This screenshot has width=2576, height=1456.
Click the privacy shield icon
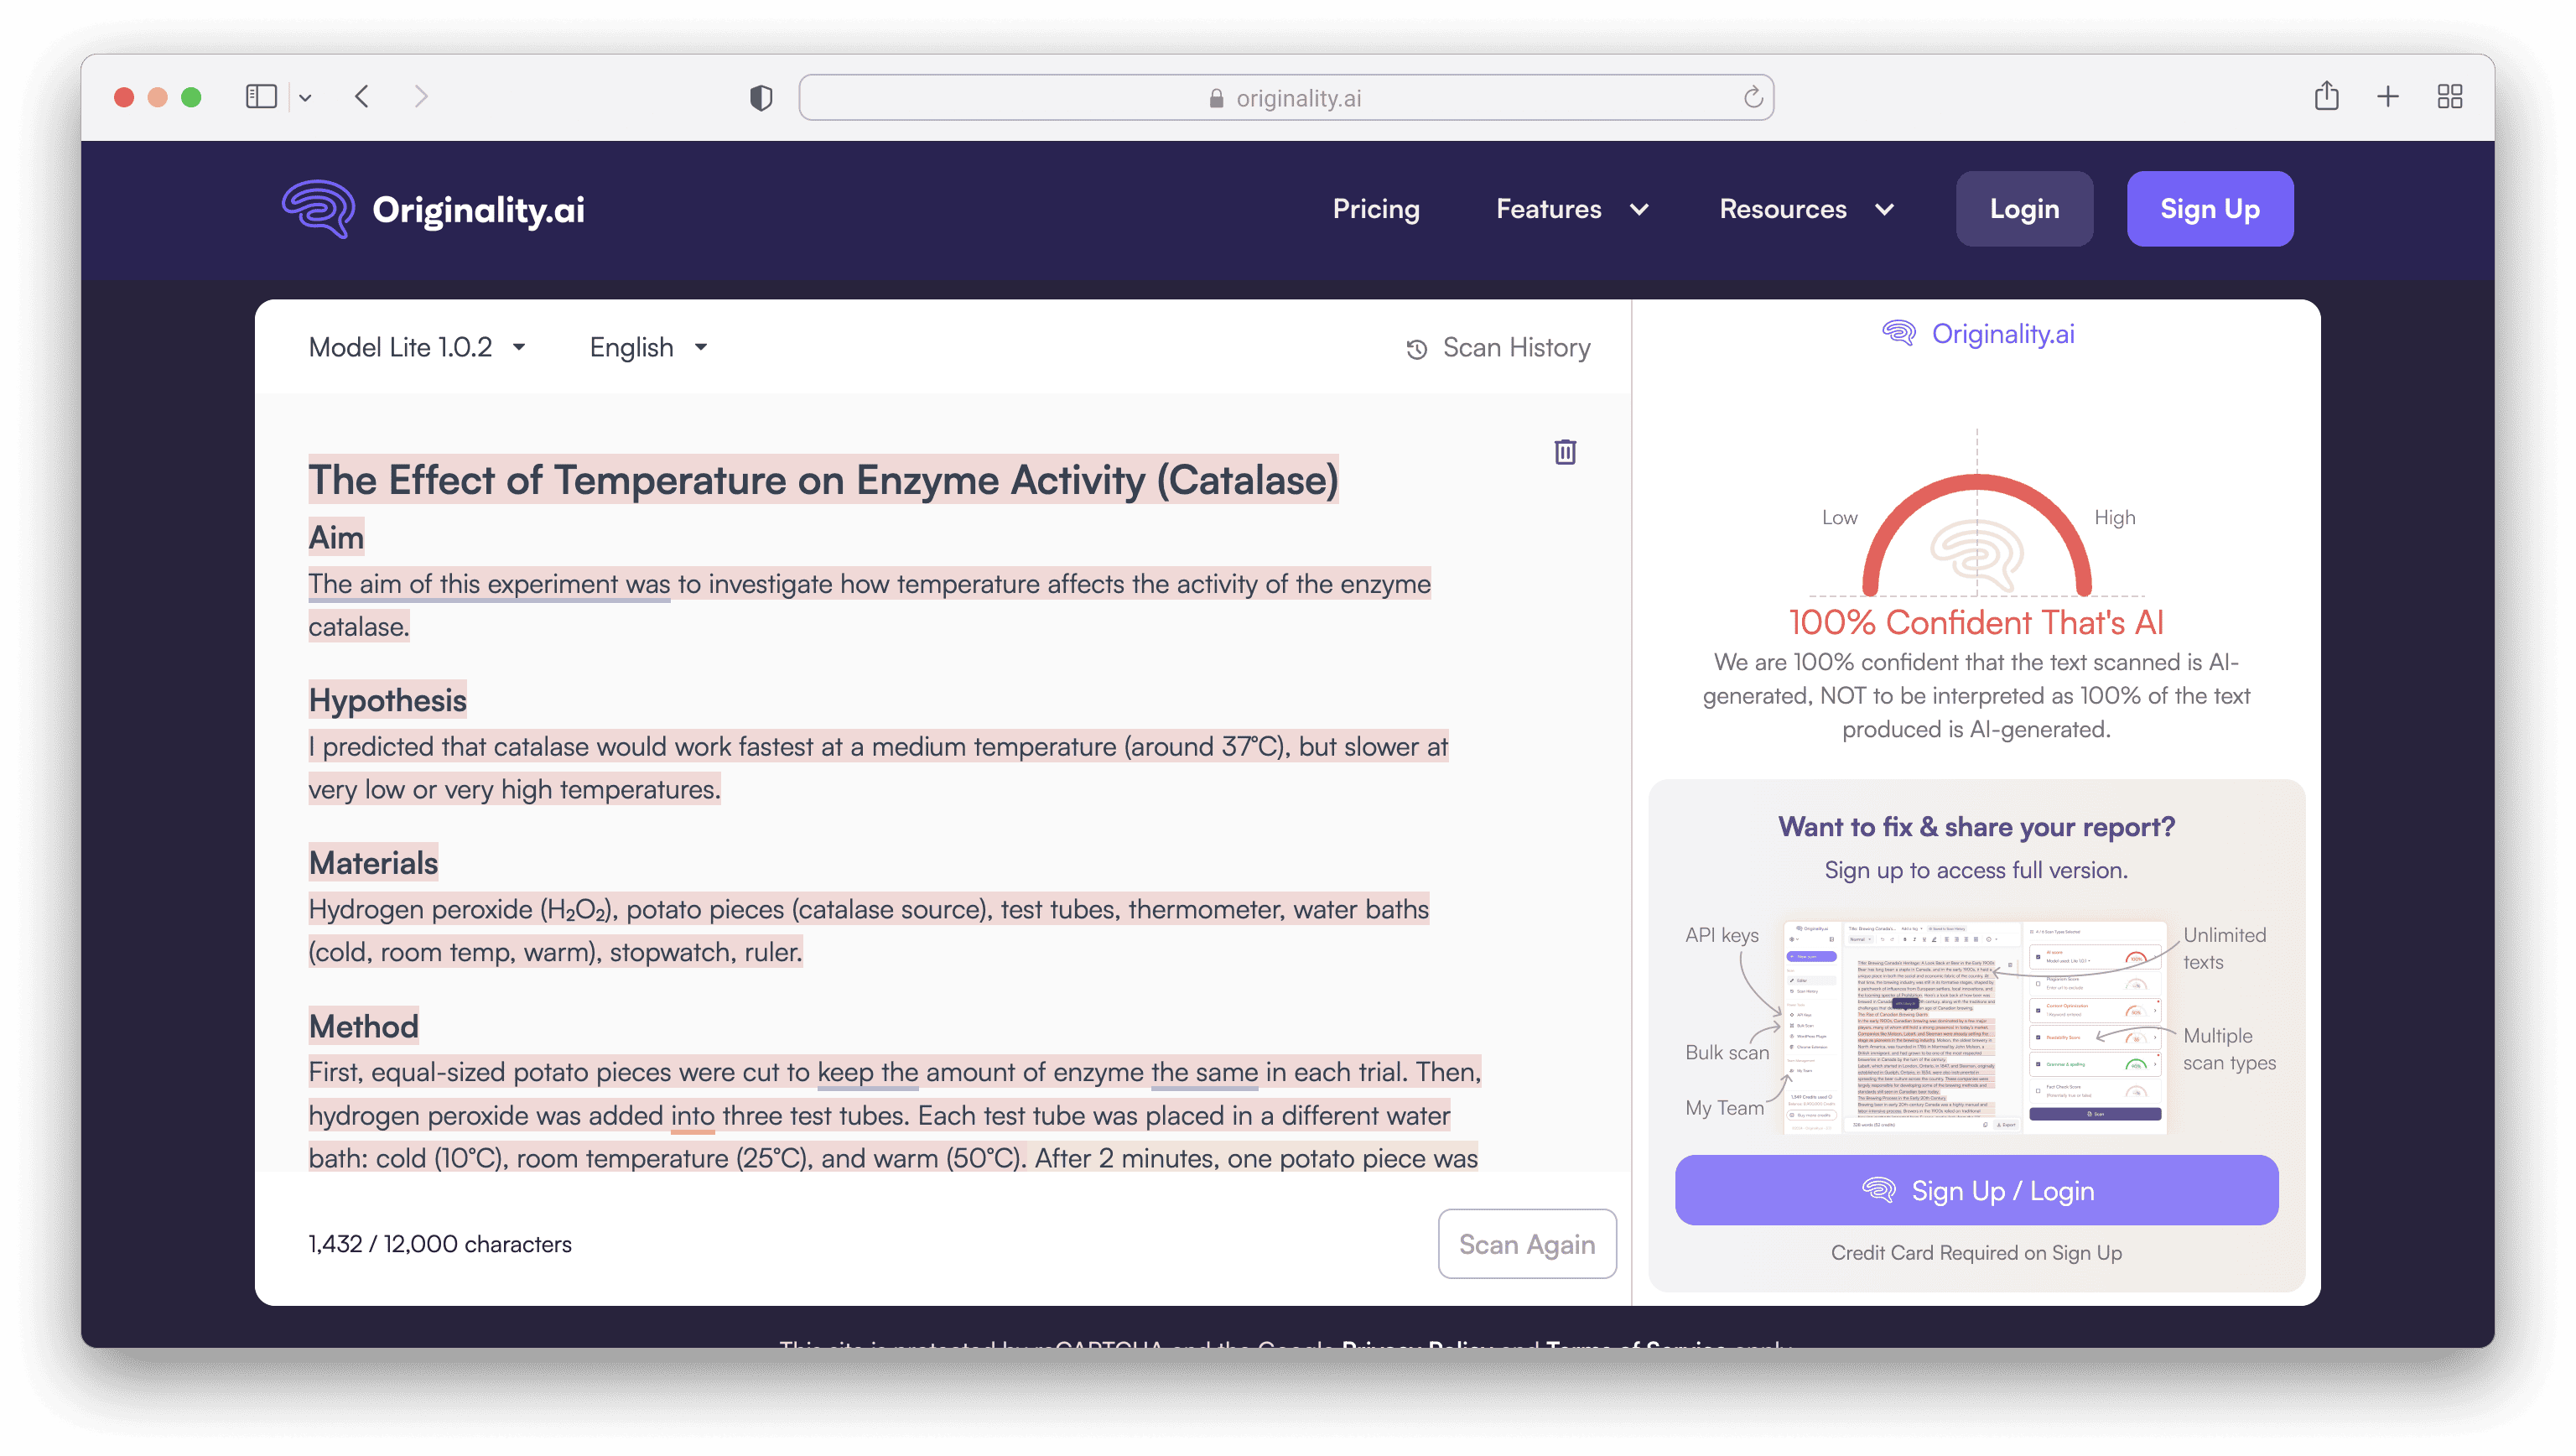click(761, 98)
